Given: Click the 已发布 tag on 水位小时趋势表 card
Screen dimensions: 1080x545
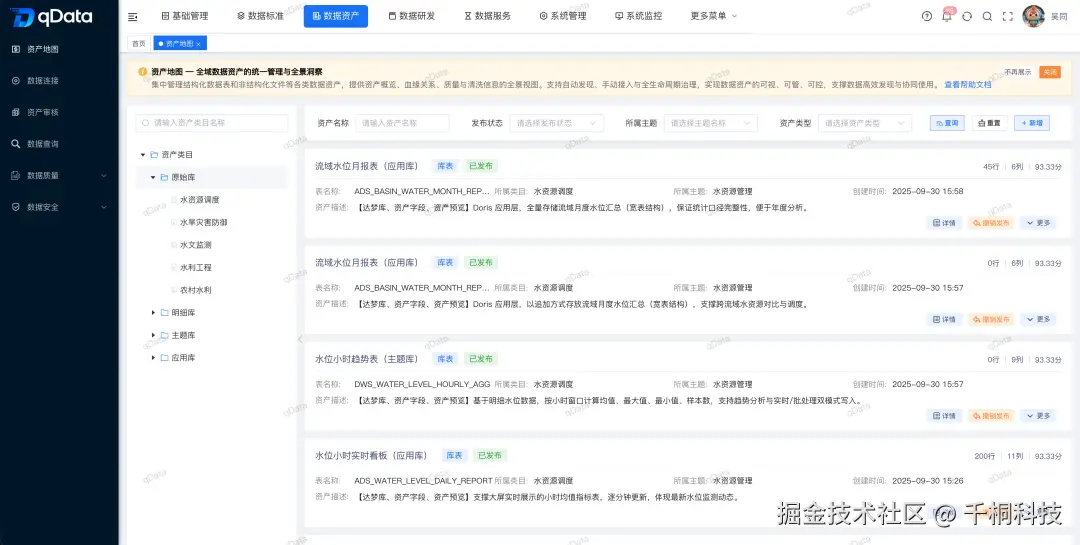Looking at the screenshot, I should click(481, 359).
